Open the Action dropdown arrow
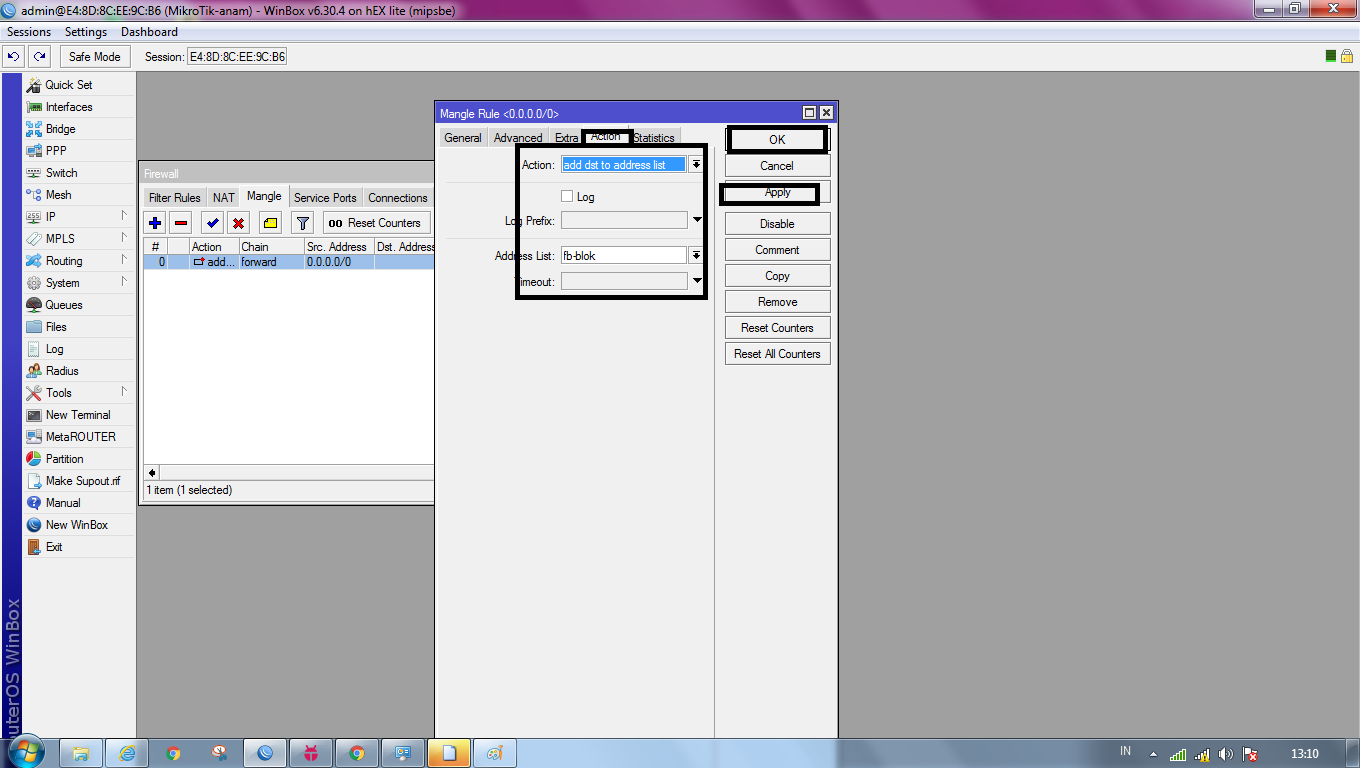This screenshot has width=1360, height=768. (696, 165)
